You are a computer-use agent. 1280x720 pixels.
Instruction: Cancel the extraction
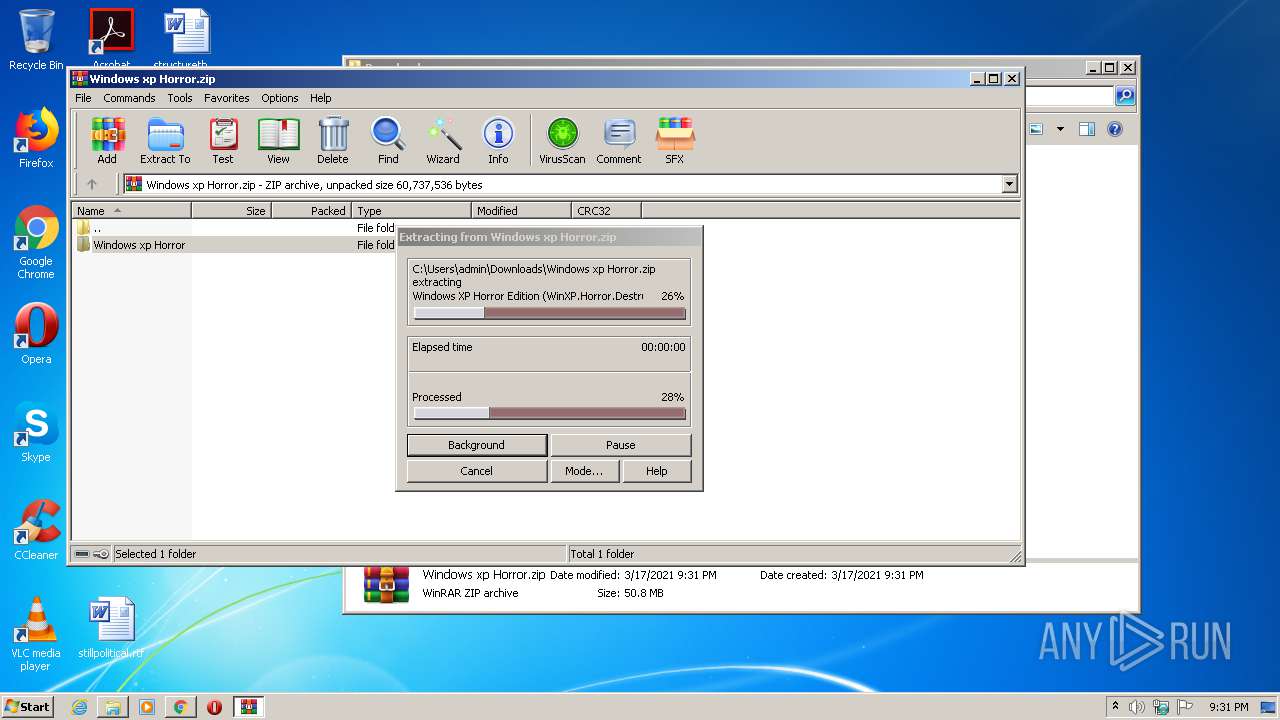477,471
